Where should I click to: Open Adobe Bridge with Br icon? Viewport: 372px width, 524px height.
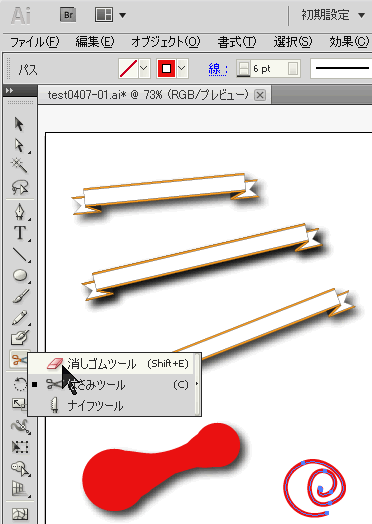[x=68, y=15]
